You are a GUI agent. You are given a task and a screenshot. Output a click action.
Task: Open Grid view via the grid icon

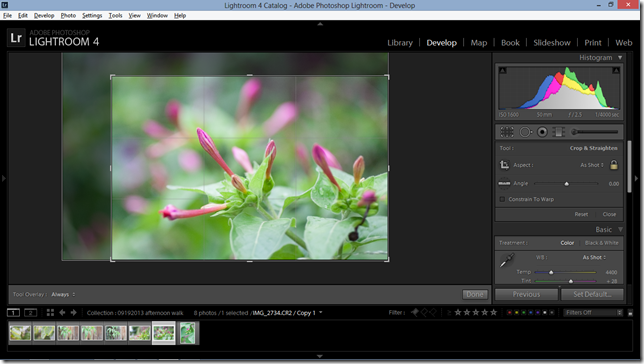tap(50, 313)
